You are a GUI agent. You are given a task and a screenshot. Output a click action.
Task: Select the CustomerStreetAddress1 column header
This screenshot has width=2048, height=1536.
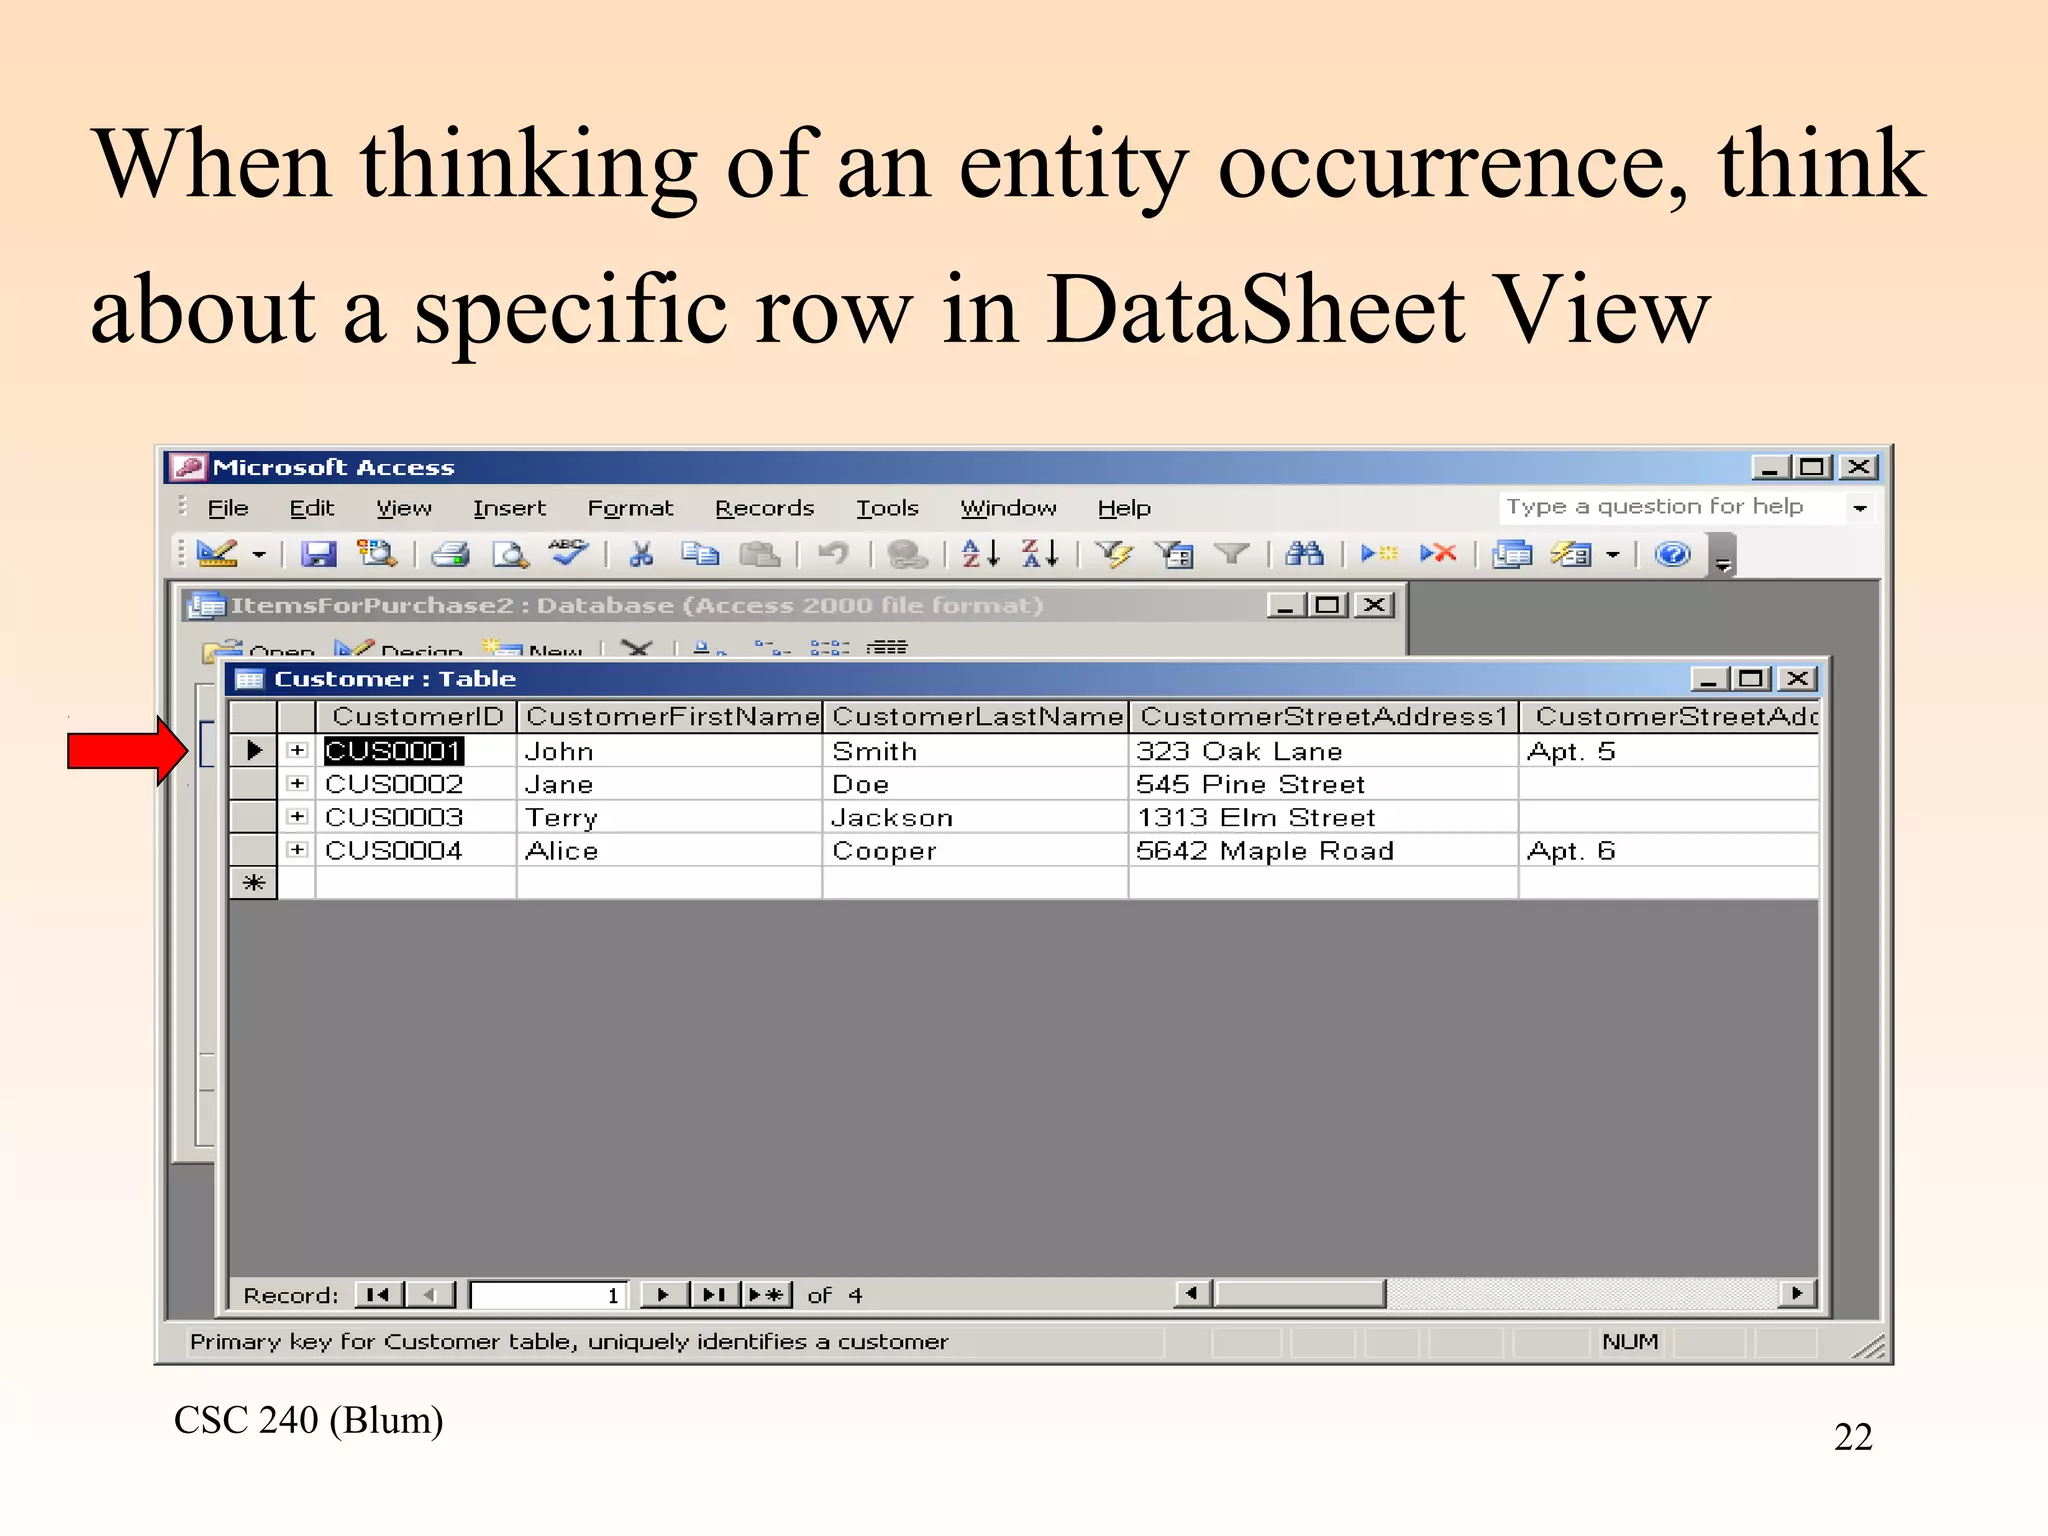point(1324,717)
